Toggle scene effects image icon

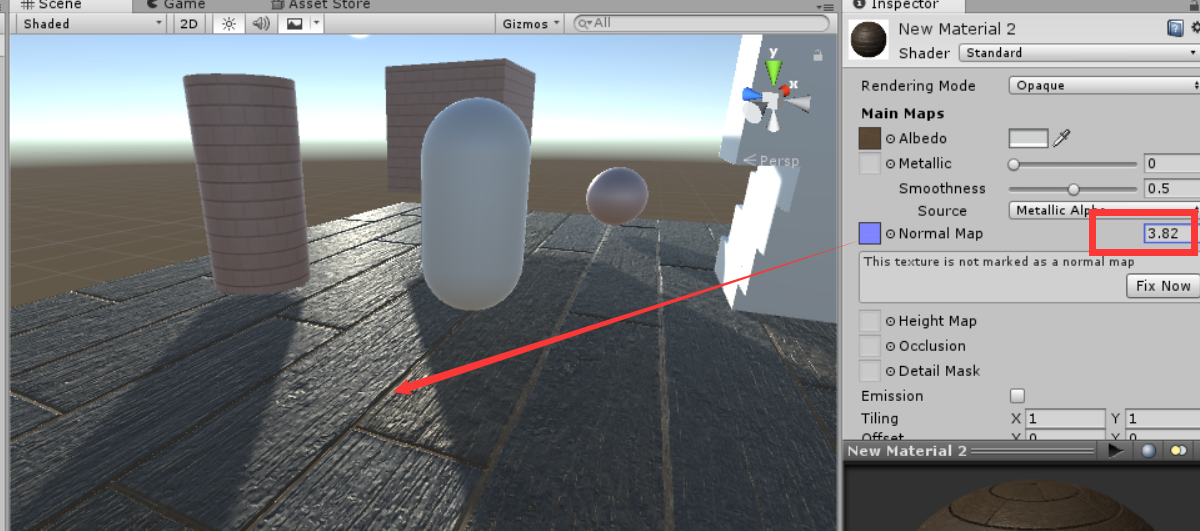(294, 23)
